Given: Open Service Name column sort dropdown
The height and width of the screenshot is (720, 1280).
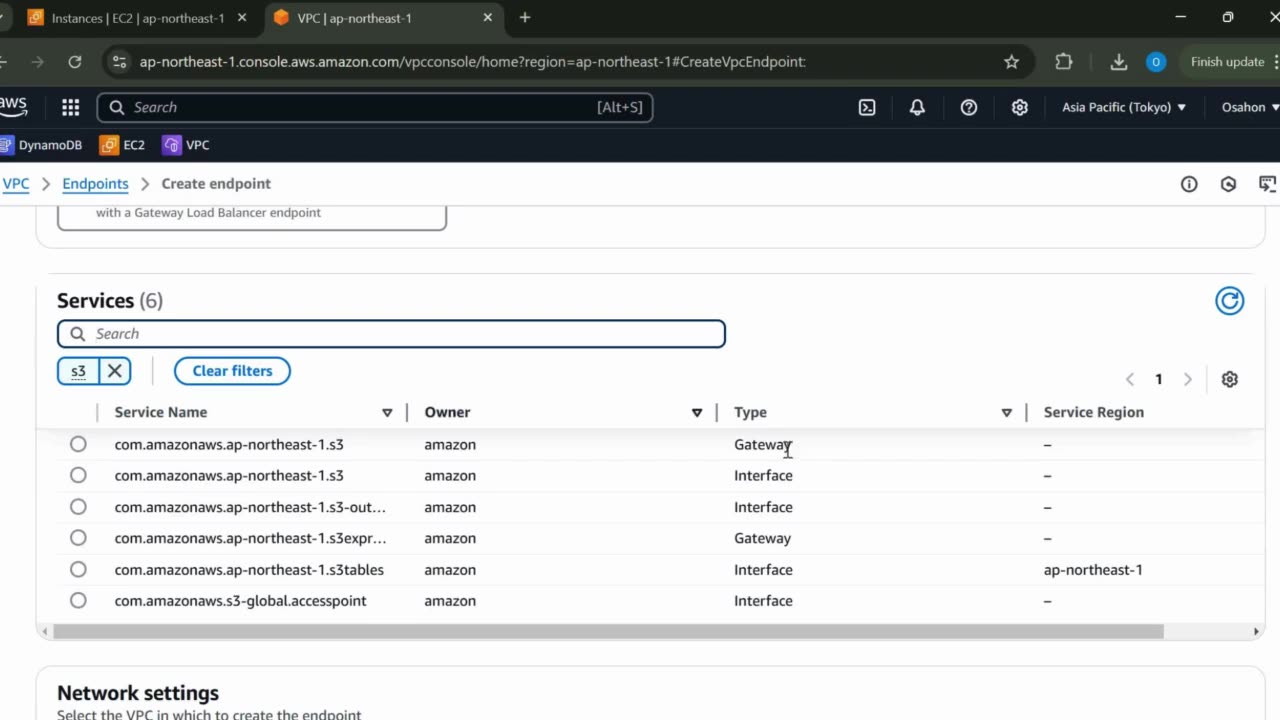Looking at the screenshot, I should (387, 412).
